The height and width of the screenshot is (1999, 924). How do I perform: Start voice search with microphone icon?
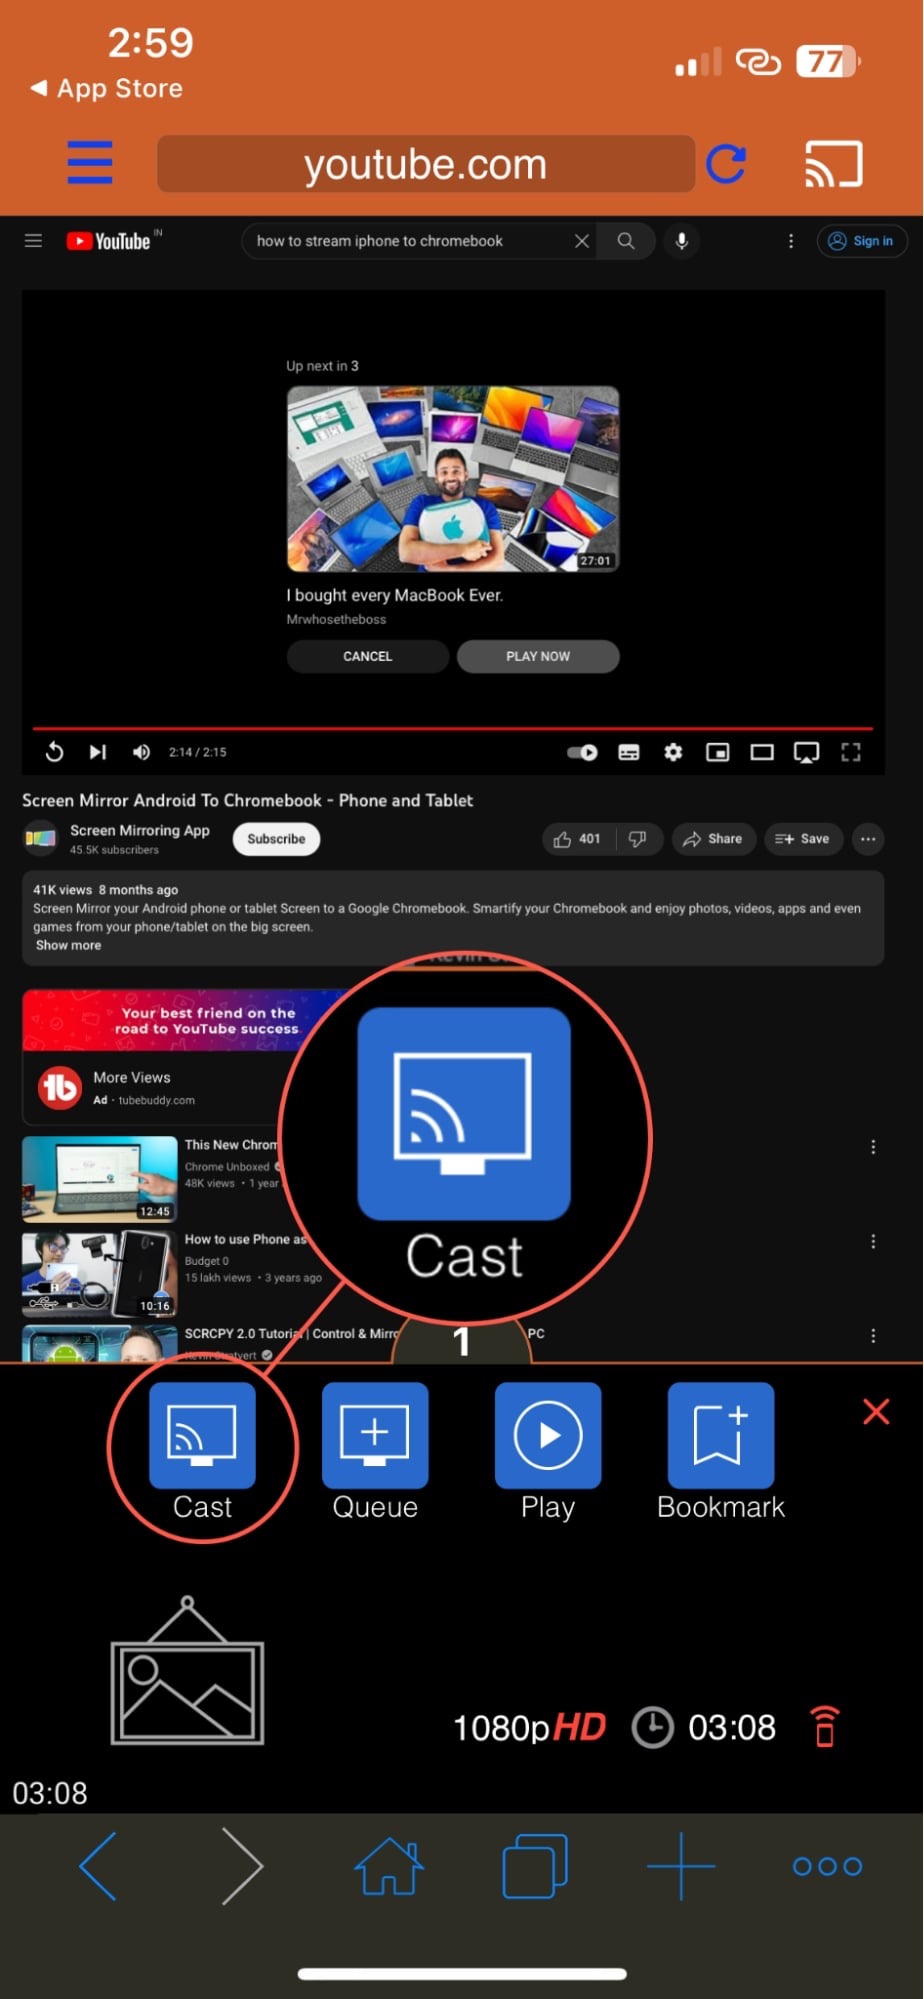coord(681,241)
